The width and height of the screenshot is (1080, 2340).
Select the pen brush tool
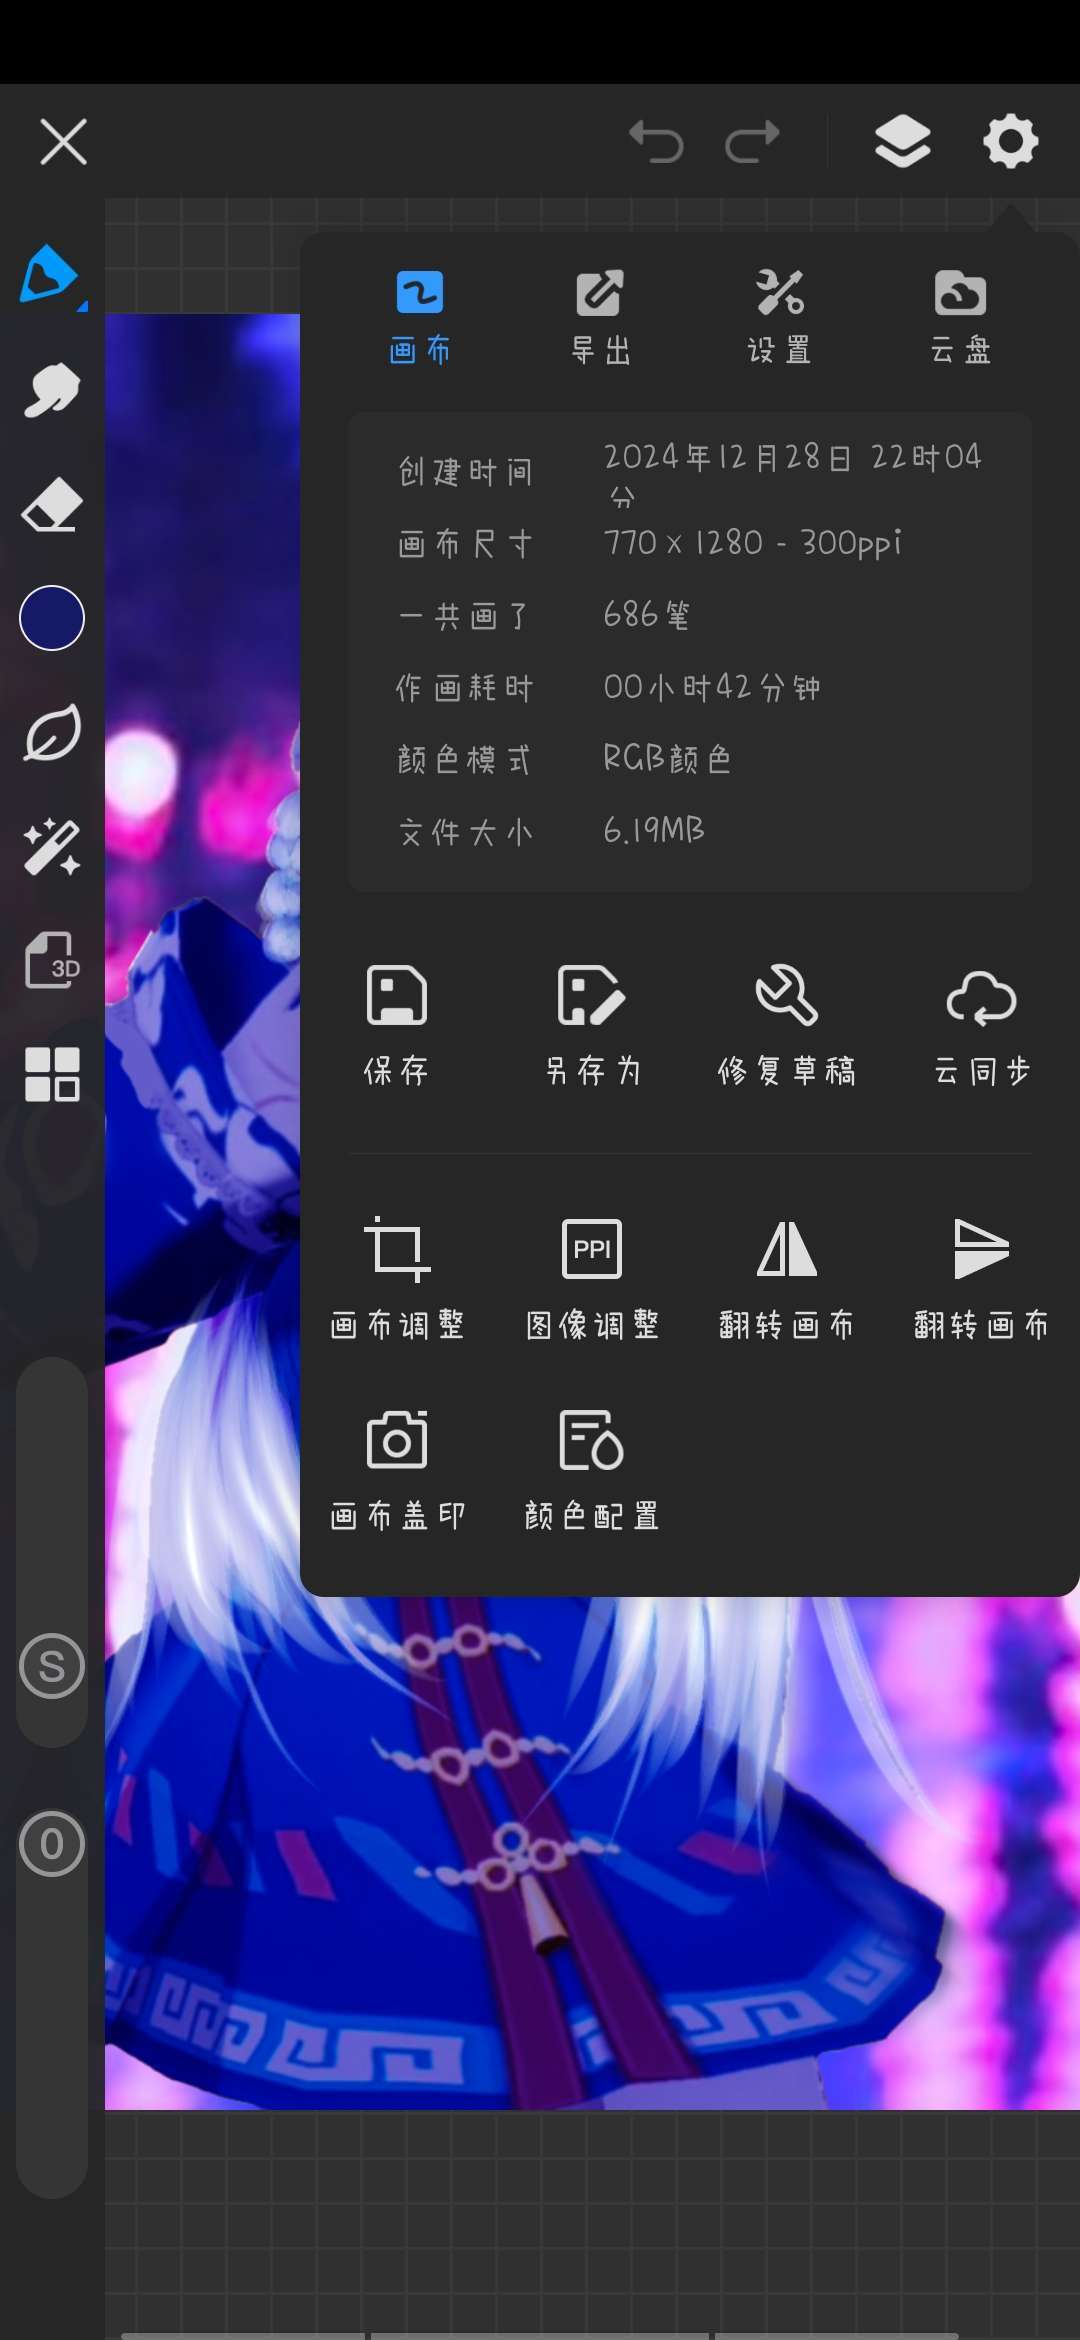pyautogui.click(x=50, y=274)
